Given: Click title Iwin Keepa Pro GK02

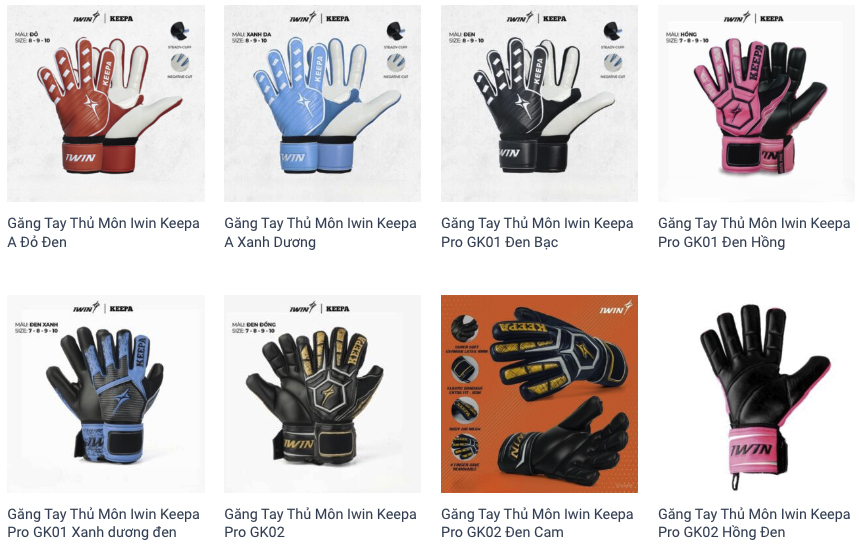Looking at the screenshot, I should coord(320,523).
